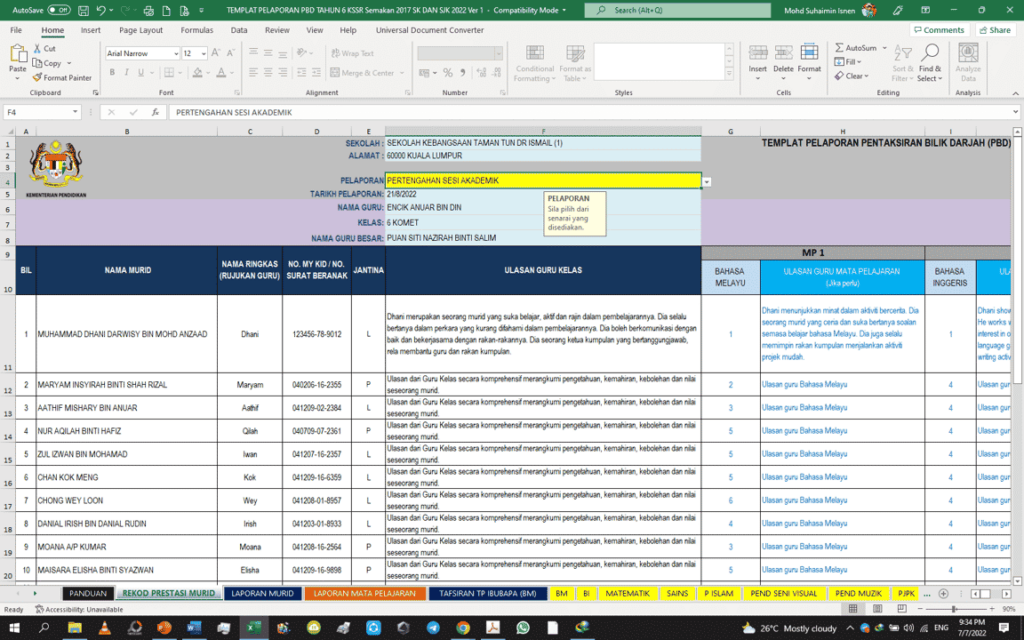Expand the Arial Narrow font dropdown

tap(175, 53)
